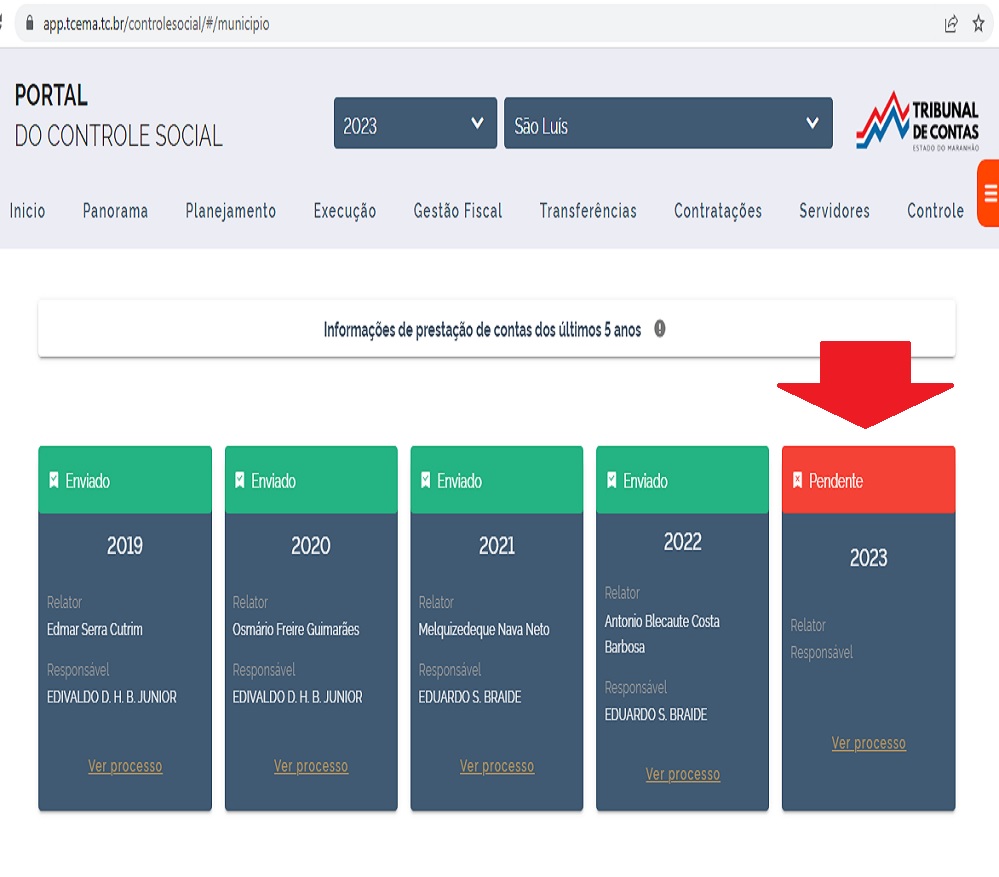Click the browser address bar URL
The height and width of the screenshot is (877, 999).
(156, 24)
